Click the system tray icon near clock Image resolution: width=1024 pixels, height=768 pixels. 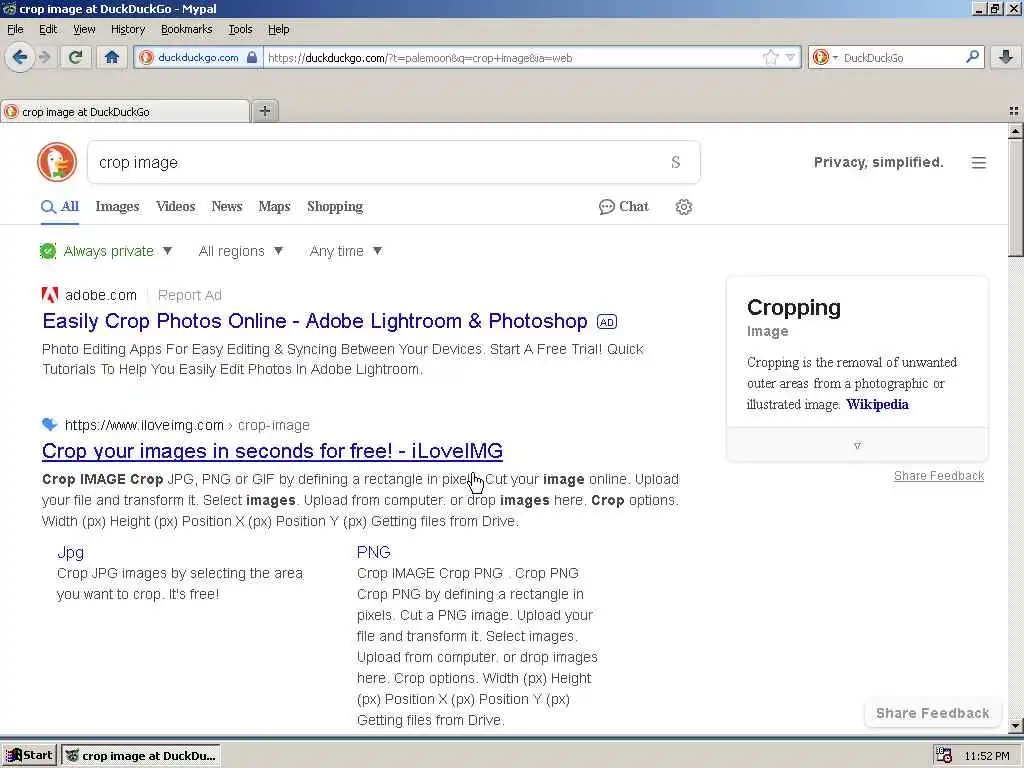[x=944, y=756]
